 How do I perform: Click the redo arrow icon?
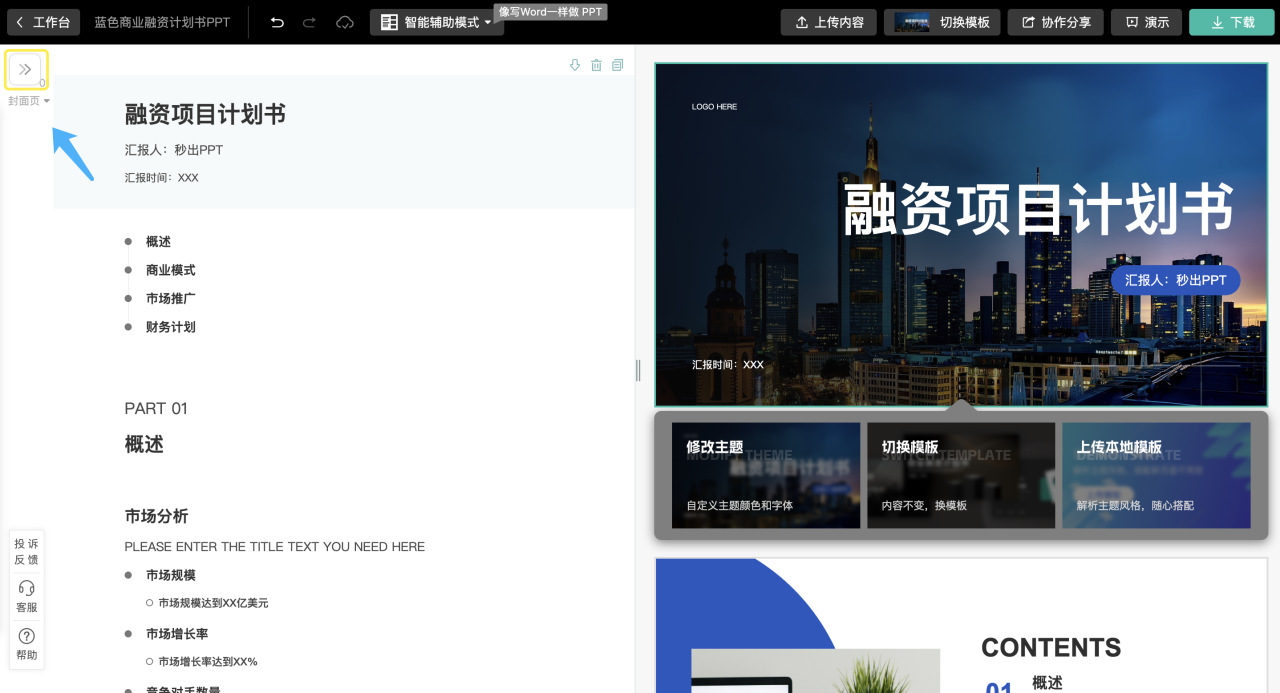pyautogui.click(x=310, y=22)
